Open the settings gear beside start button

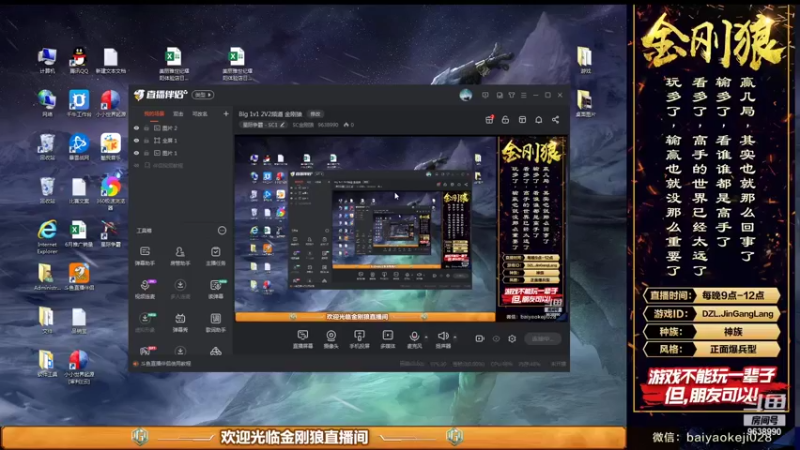(x=512, y=338)
